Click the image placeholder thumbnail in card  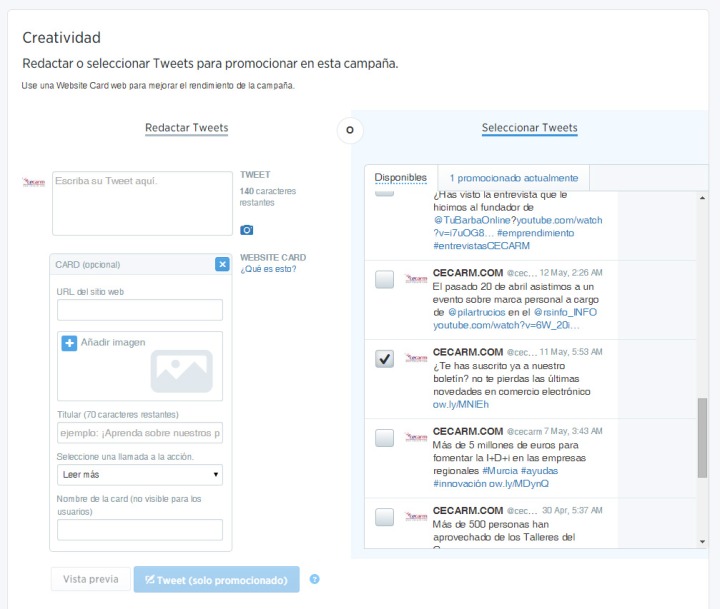point(181,370)
